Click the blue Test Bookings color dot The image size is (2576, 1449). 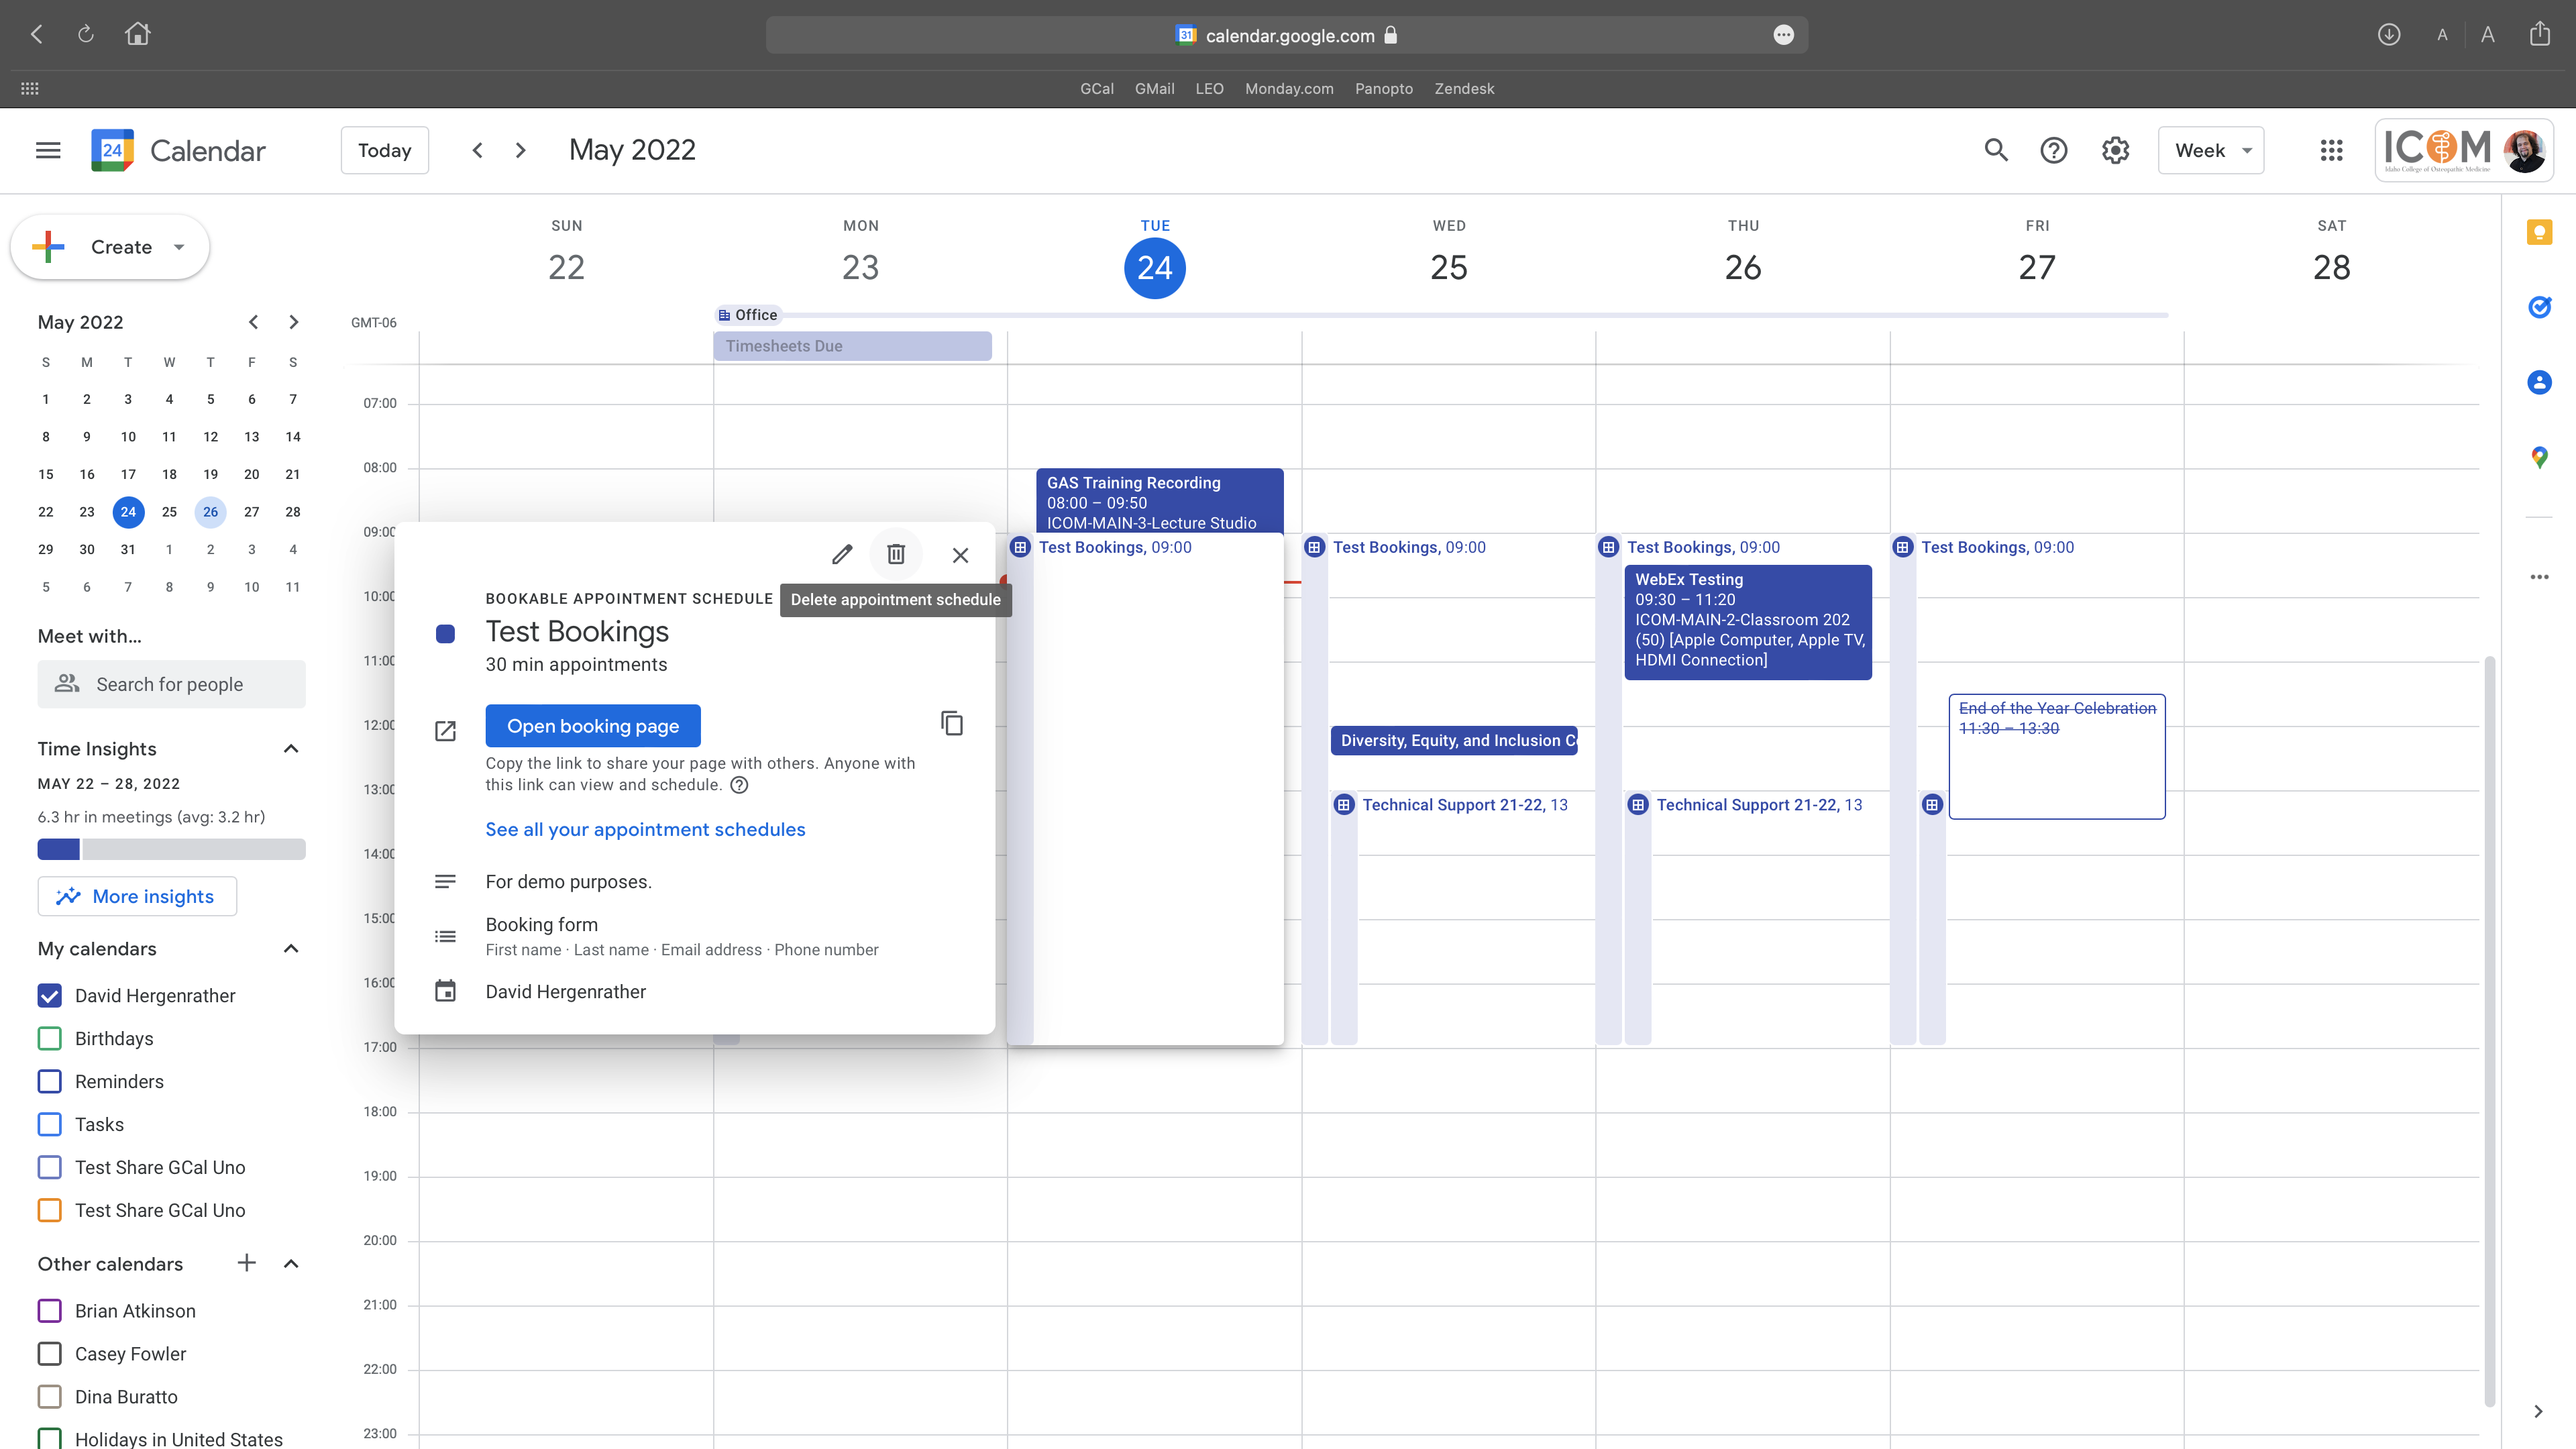click(x=446, y=633)
